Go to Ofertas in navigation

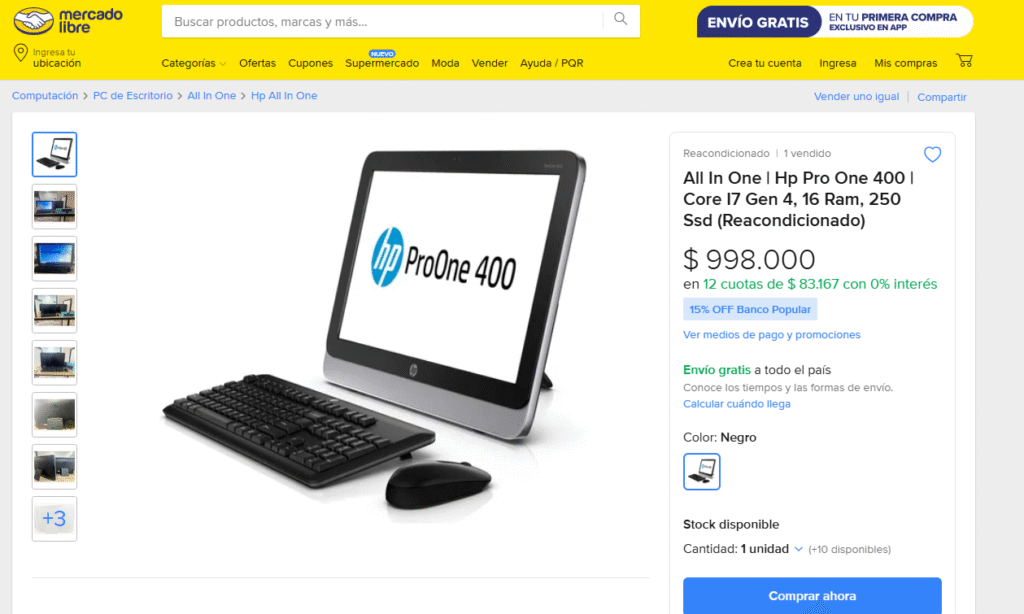point(257,63)
